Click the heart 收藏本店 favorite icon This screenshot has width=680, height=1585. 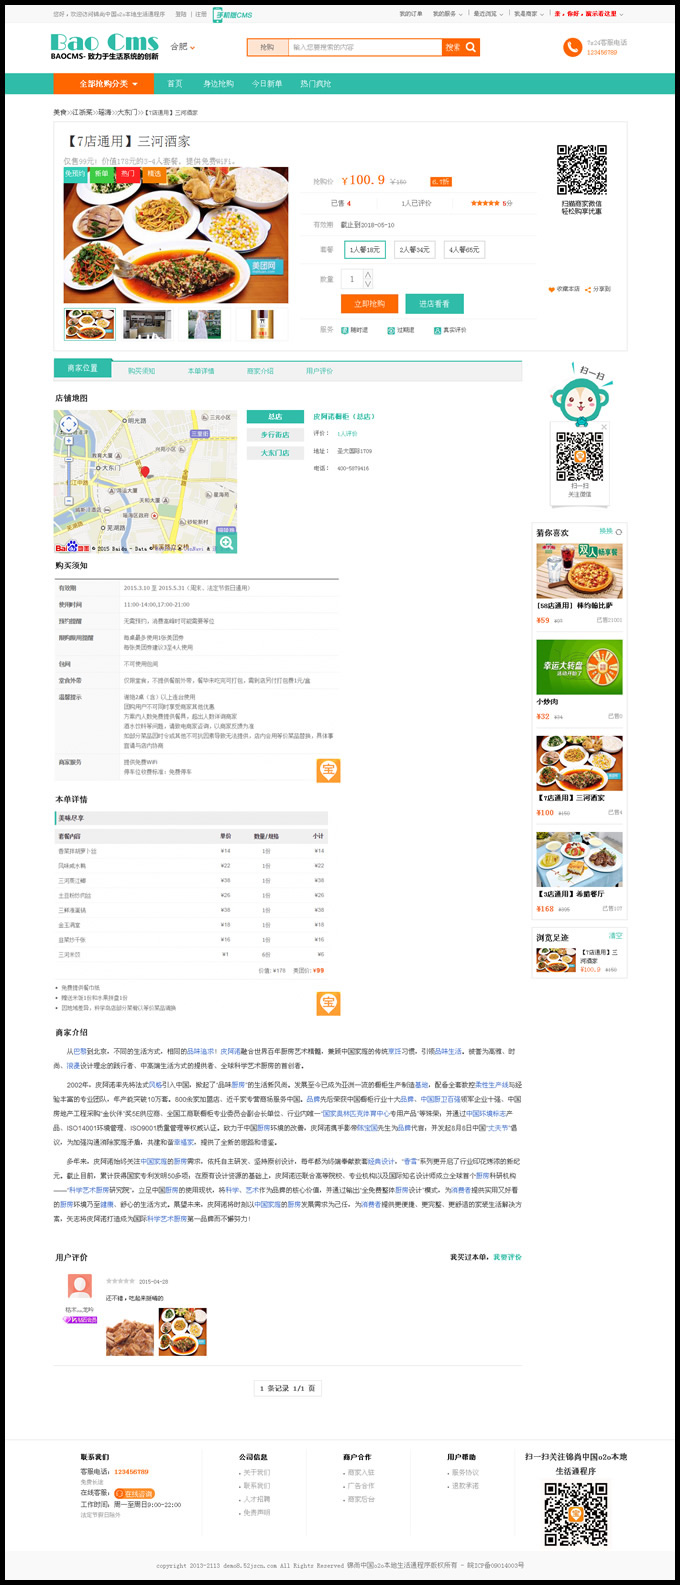(x=551, y=289)
